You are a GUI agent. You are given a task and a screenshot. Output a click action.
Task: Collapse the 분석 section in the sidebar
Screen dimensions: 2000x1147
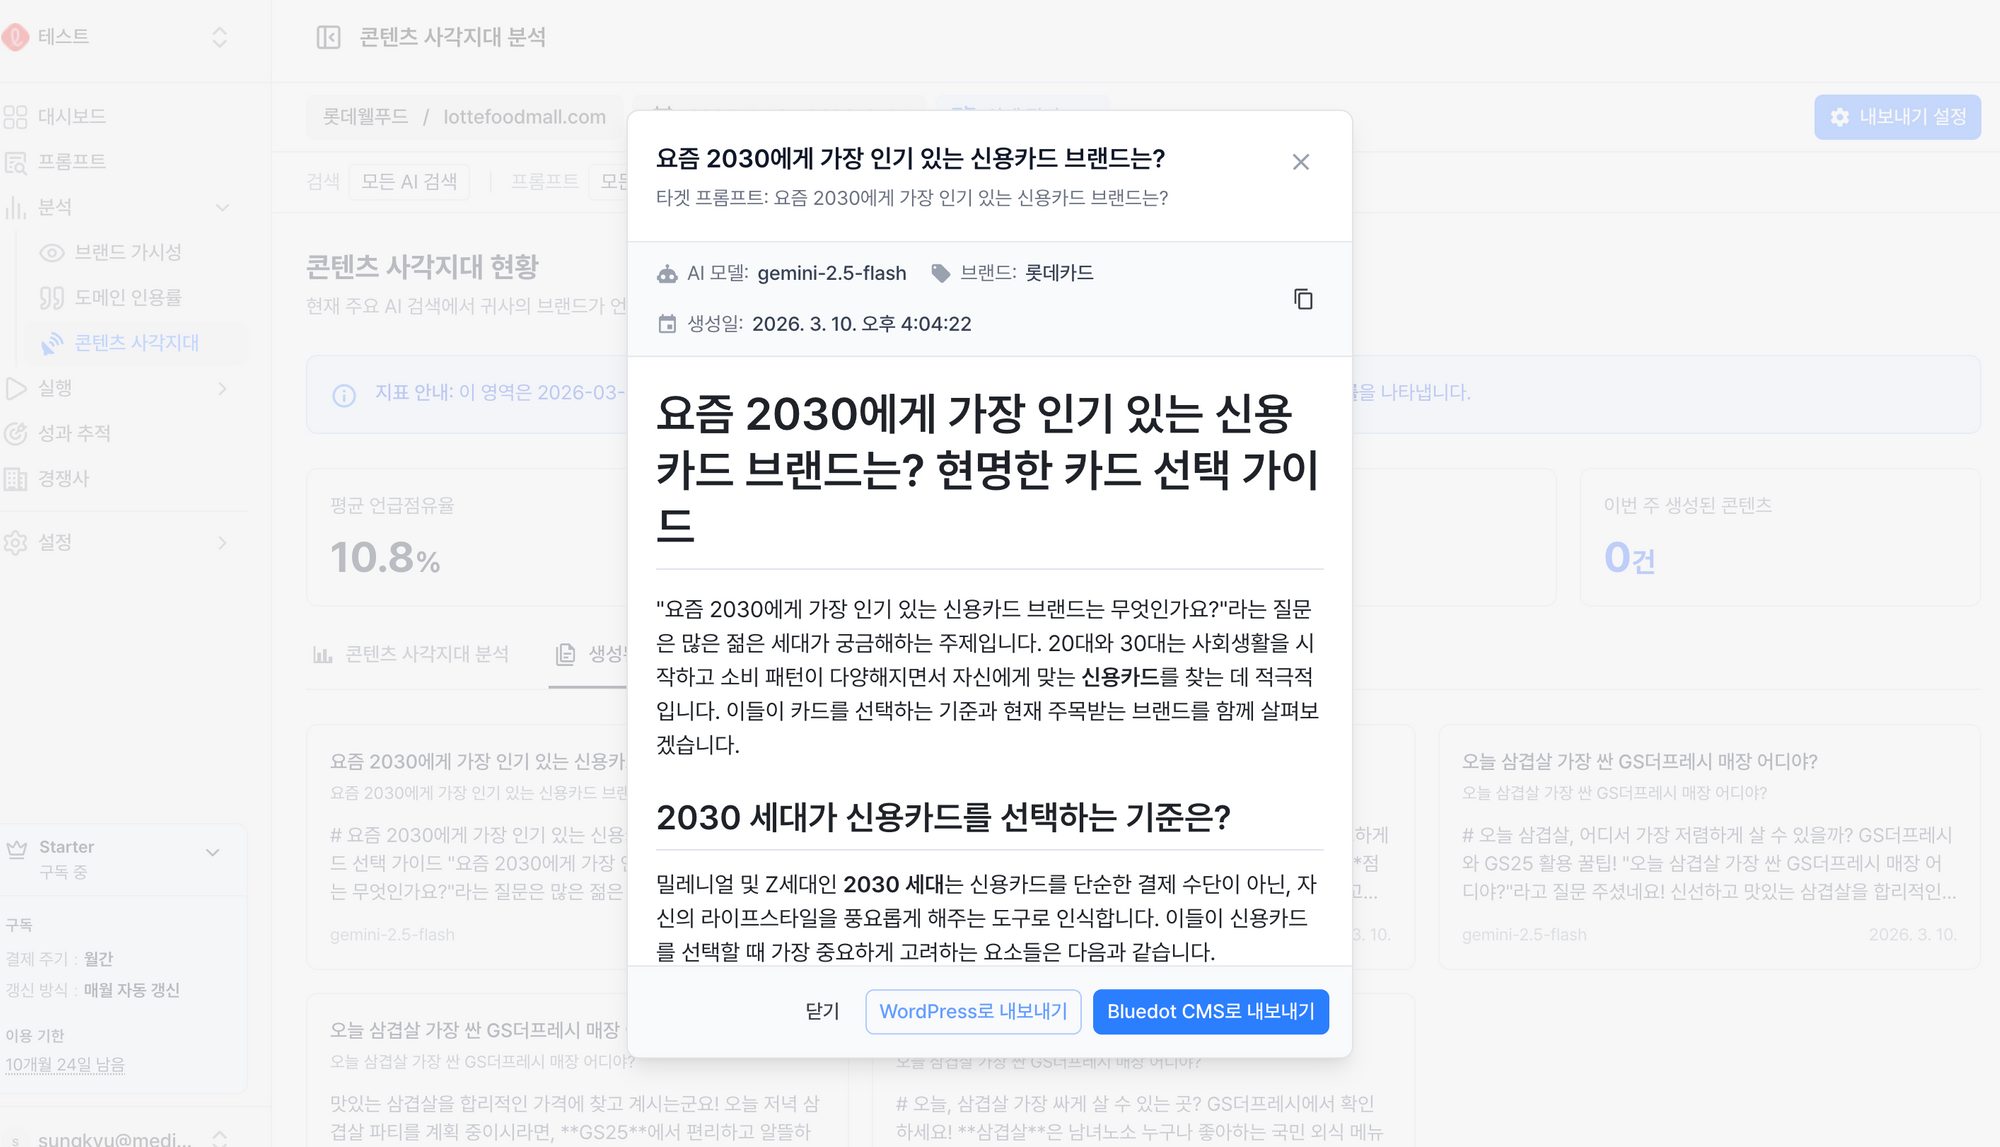[x=222, y=207]
